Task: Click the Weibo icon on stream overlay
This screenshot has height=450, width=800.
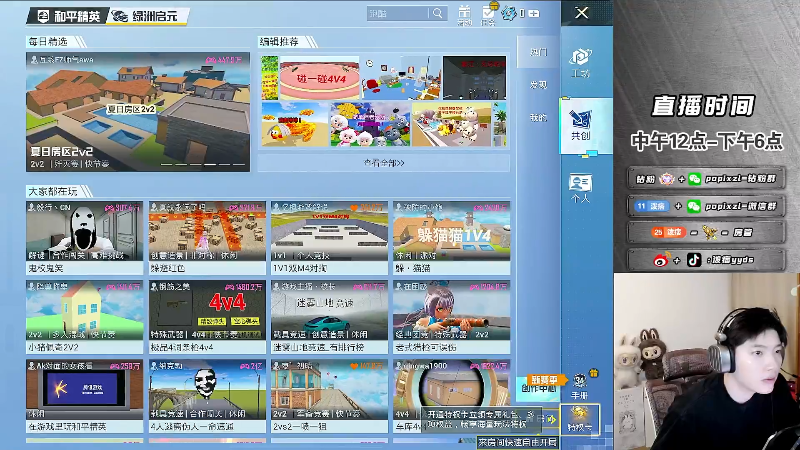Action: click(661, 260)
